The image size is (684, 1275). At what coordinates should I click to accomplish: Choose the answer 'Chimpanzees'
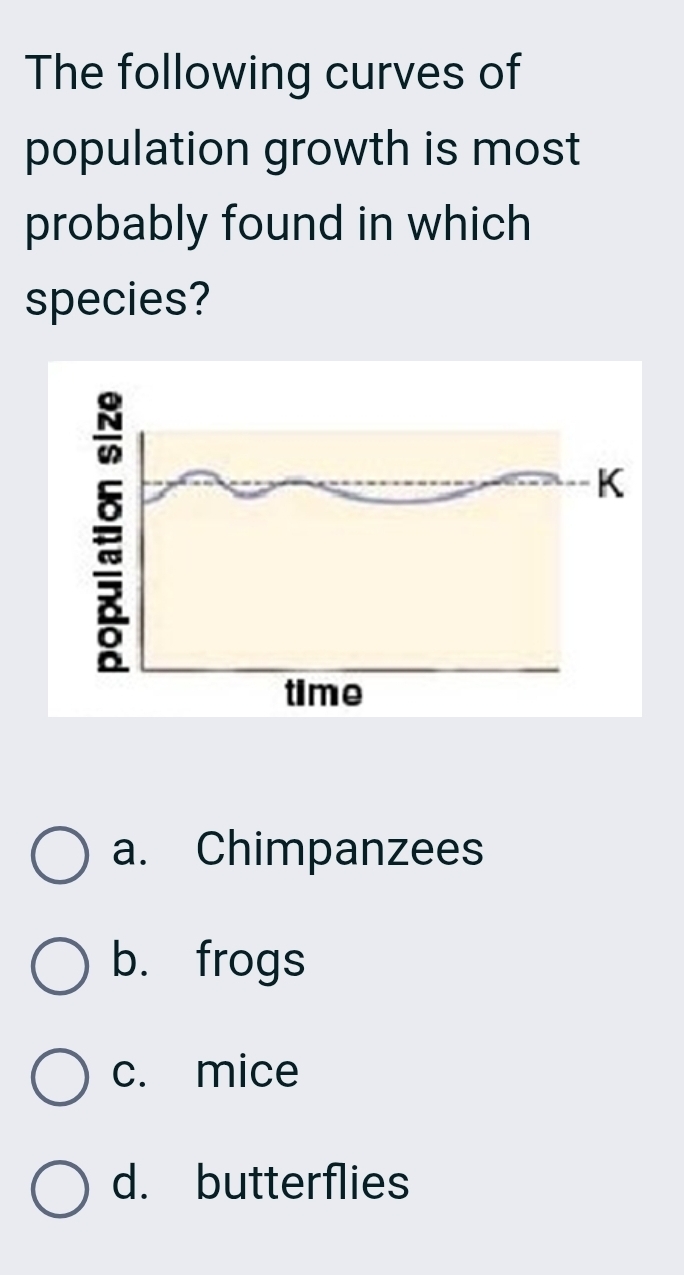click(340, 852)
